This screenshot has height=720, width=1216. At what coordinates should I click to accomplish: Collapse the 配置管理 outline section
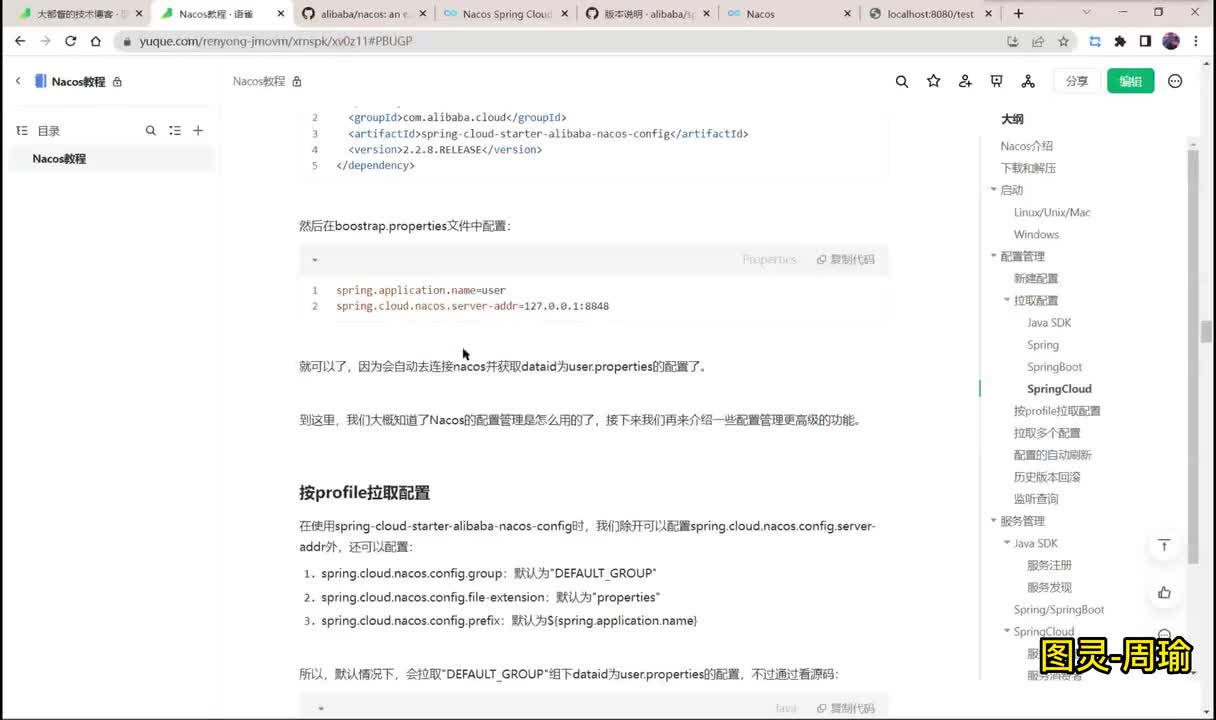994,256
